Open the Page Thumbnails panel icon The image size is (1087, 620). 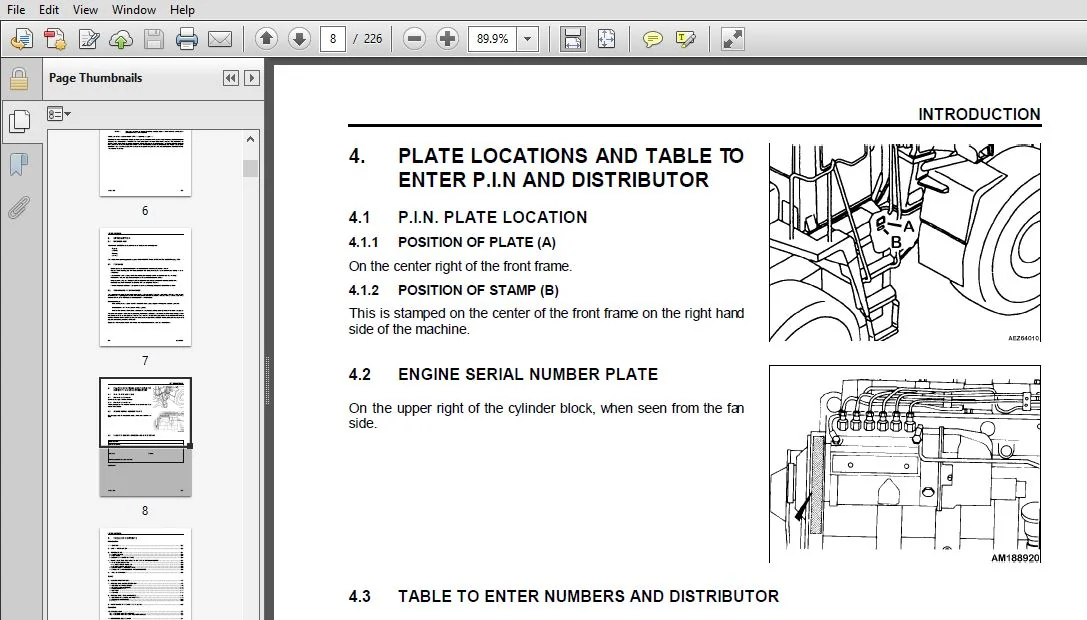click(x=19, y=121)
